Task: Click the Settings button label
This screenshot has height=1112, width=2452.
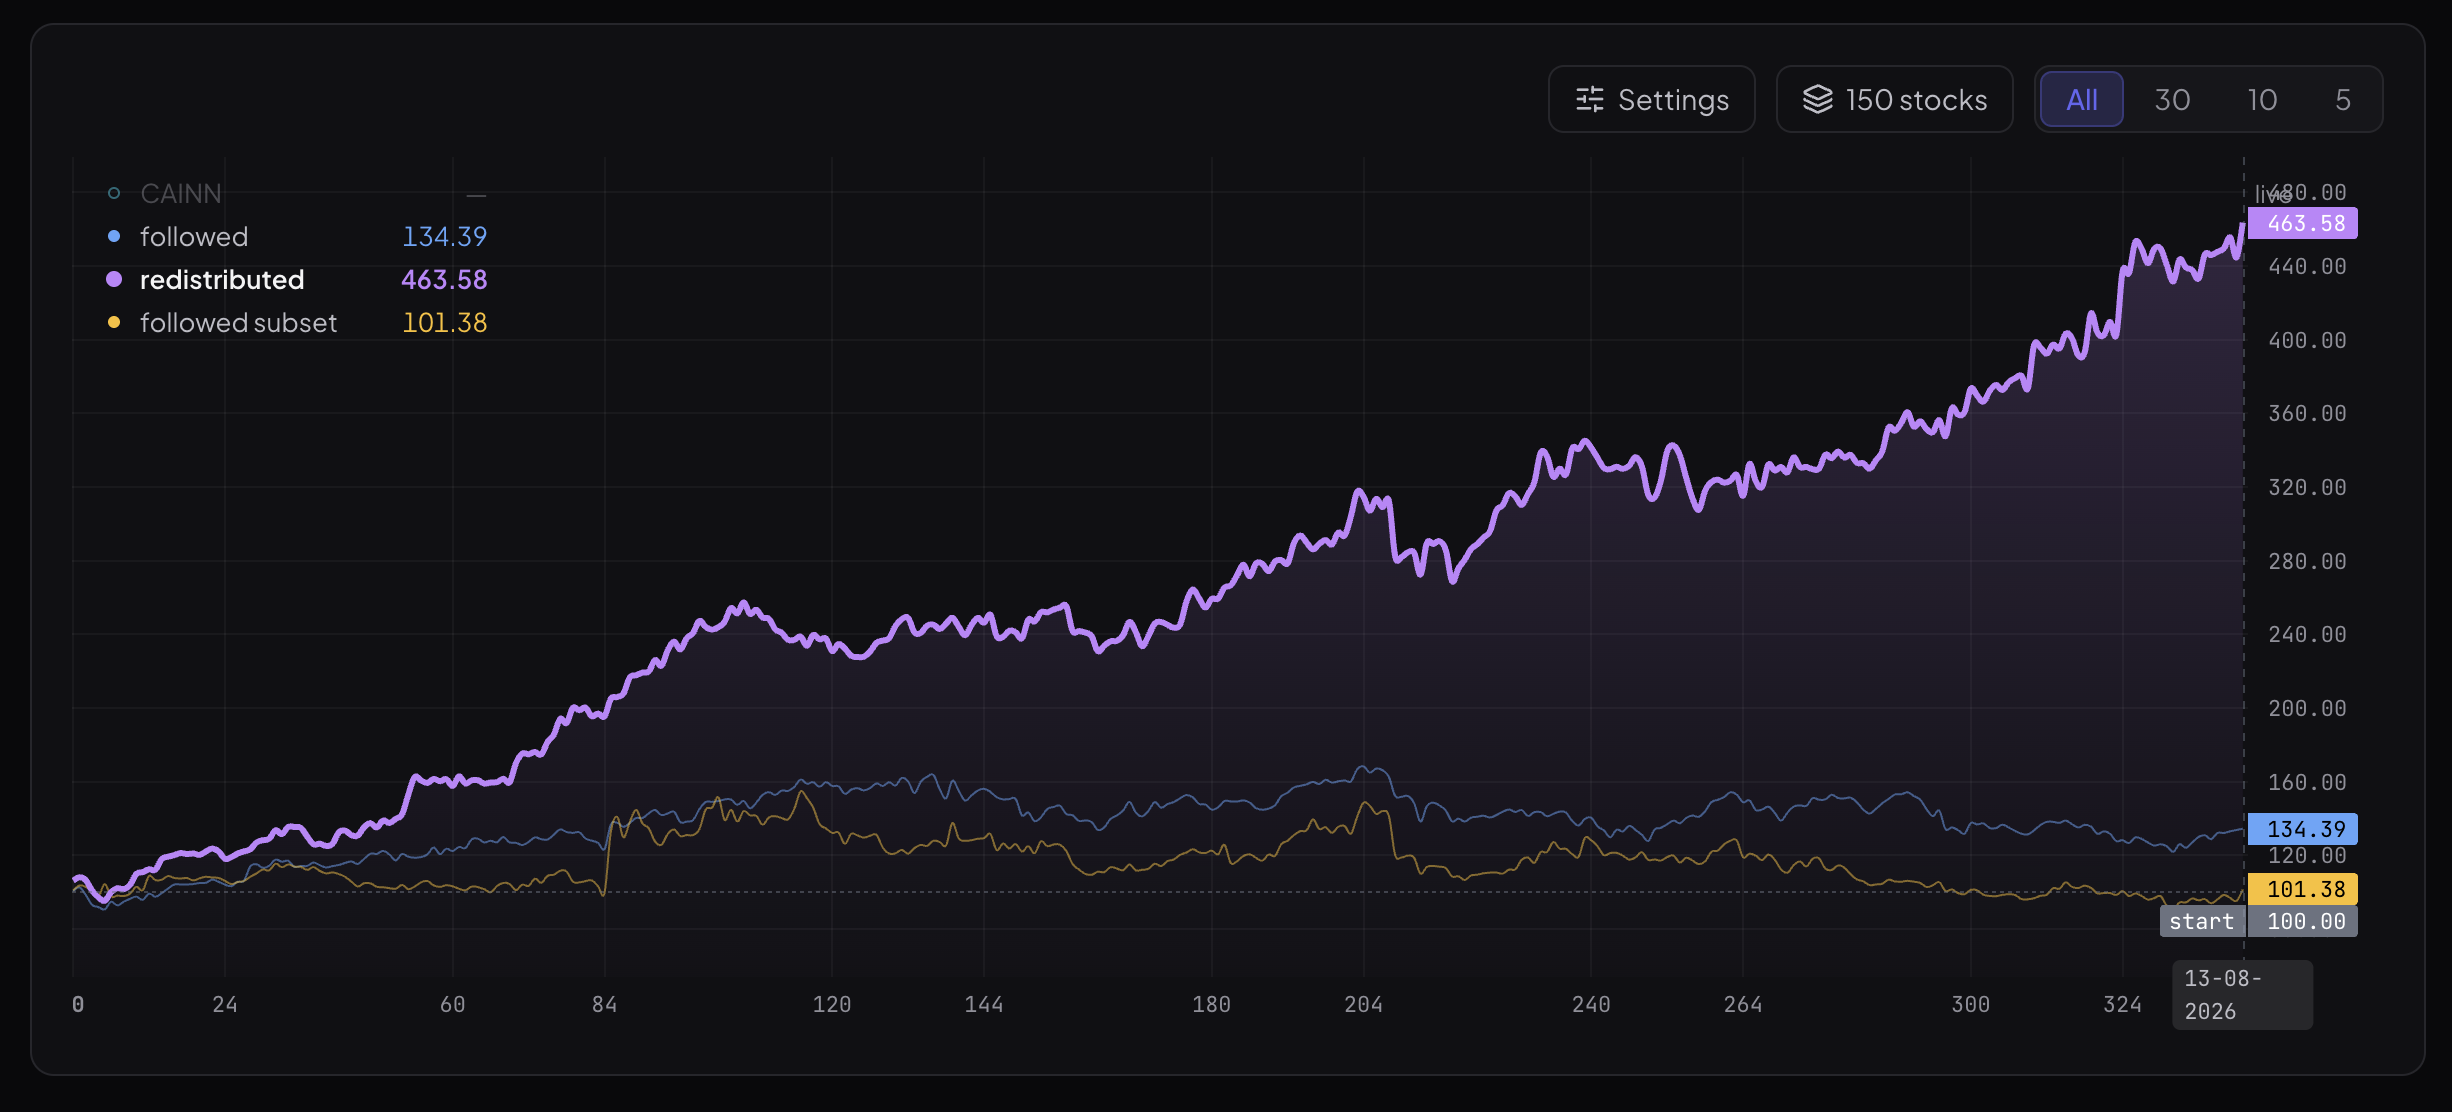Action: tap(1673, 99)
